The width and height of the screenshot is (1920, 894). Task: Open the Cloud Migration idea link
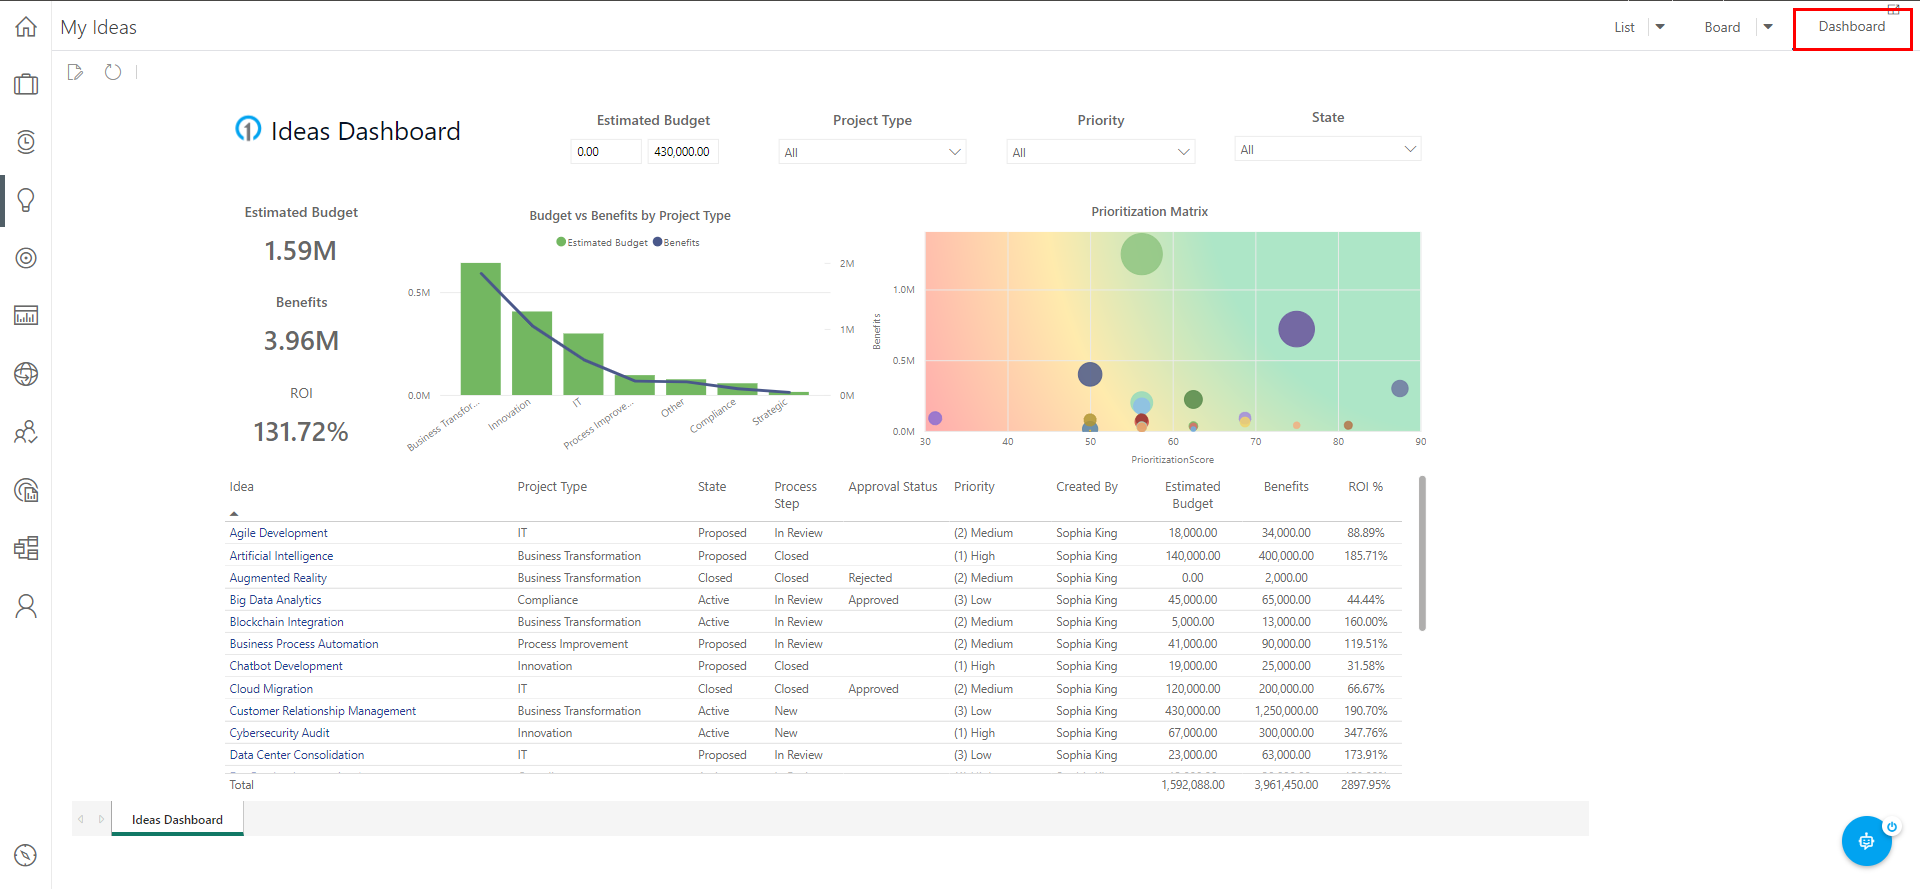click(x=271, y=689)
